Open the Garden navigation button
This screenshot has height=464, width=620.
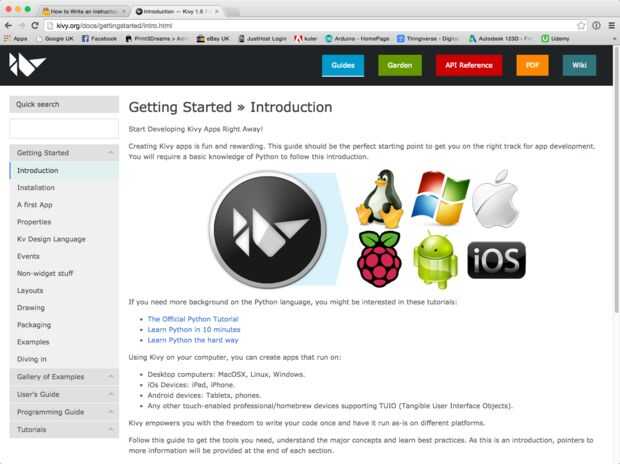click(400, 65)
